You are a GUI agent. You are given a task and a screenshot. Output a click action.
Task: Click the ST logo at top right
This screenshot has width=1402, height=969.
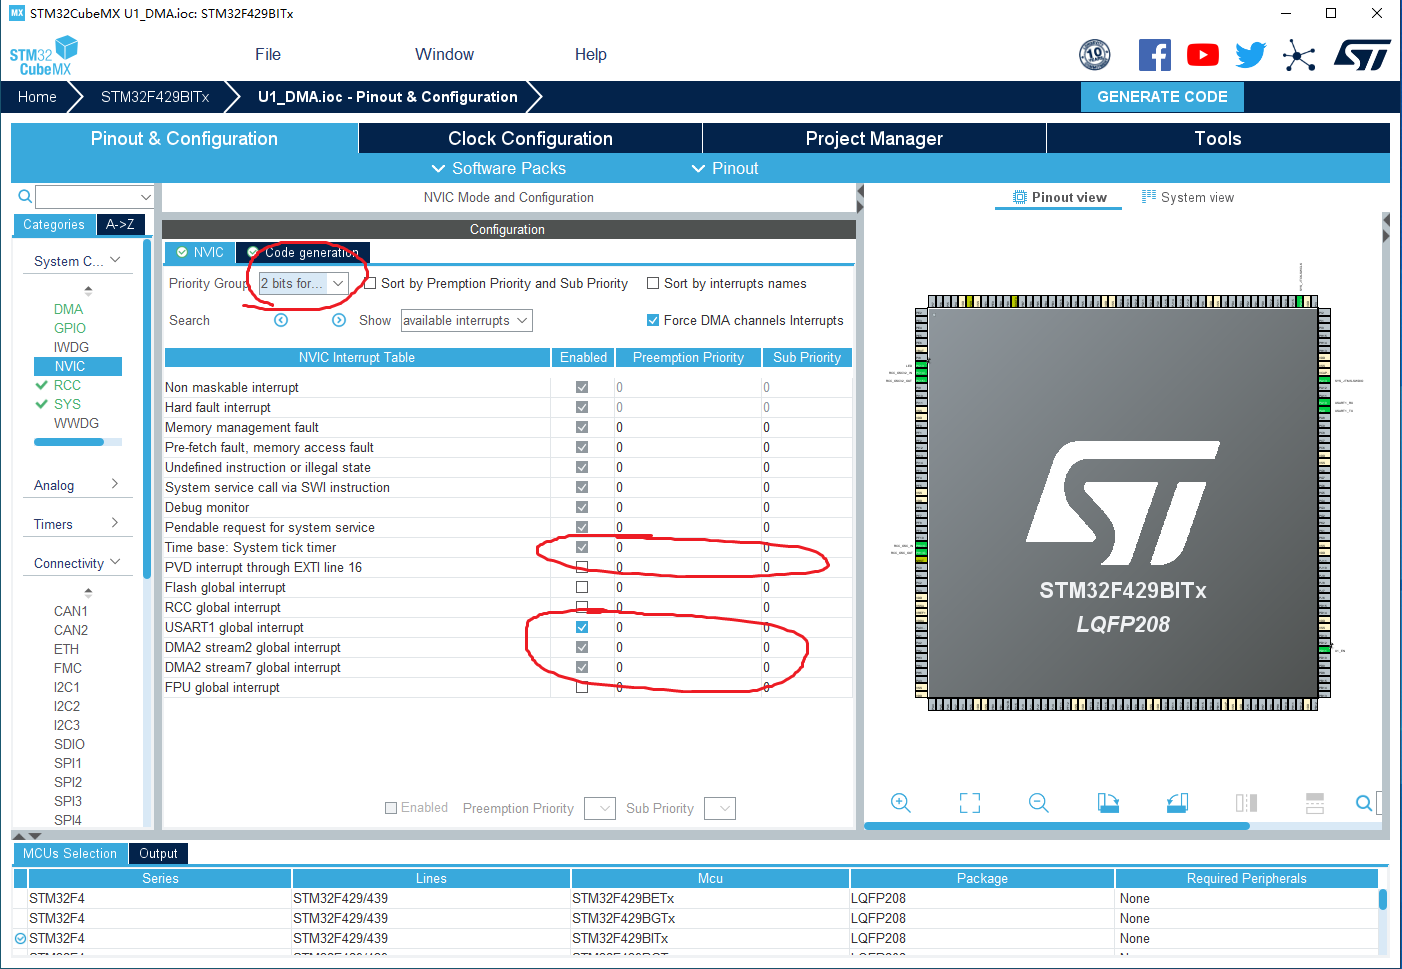[1362, 55]
